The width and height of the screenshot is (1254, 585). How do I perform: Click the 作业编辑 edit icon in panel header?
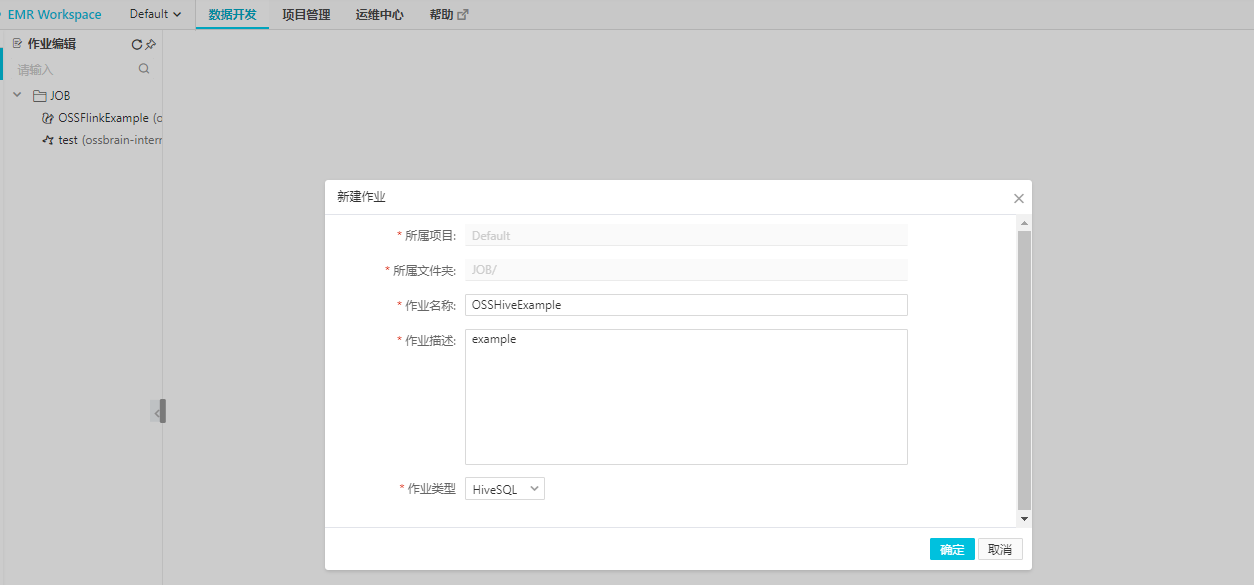point(17,44)
